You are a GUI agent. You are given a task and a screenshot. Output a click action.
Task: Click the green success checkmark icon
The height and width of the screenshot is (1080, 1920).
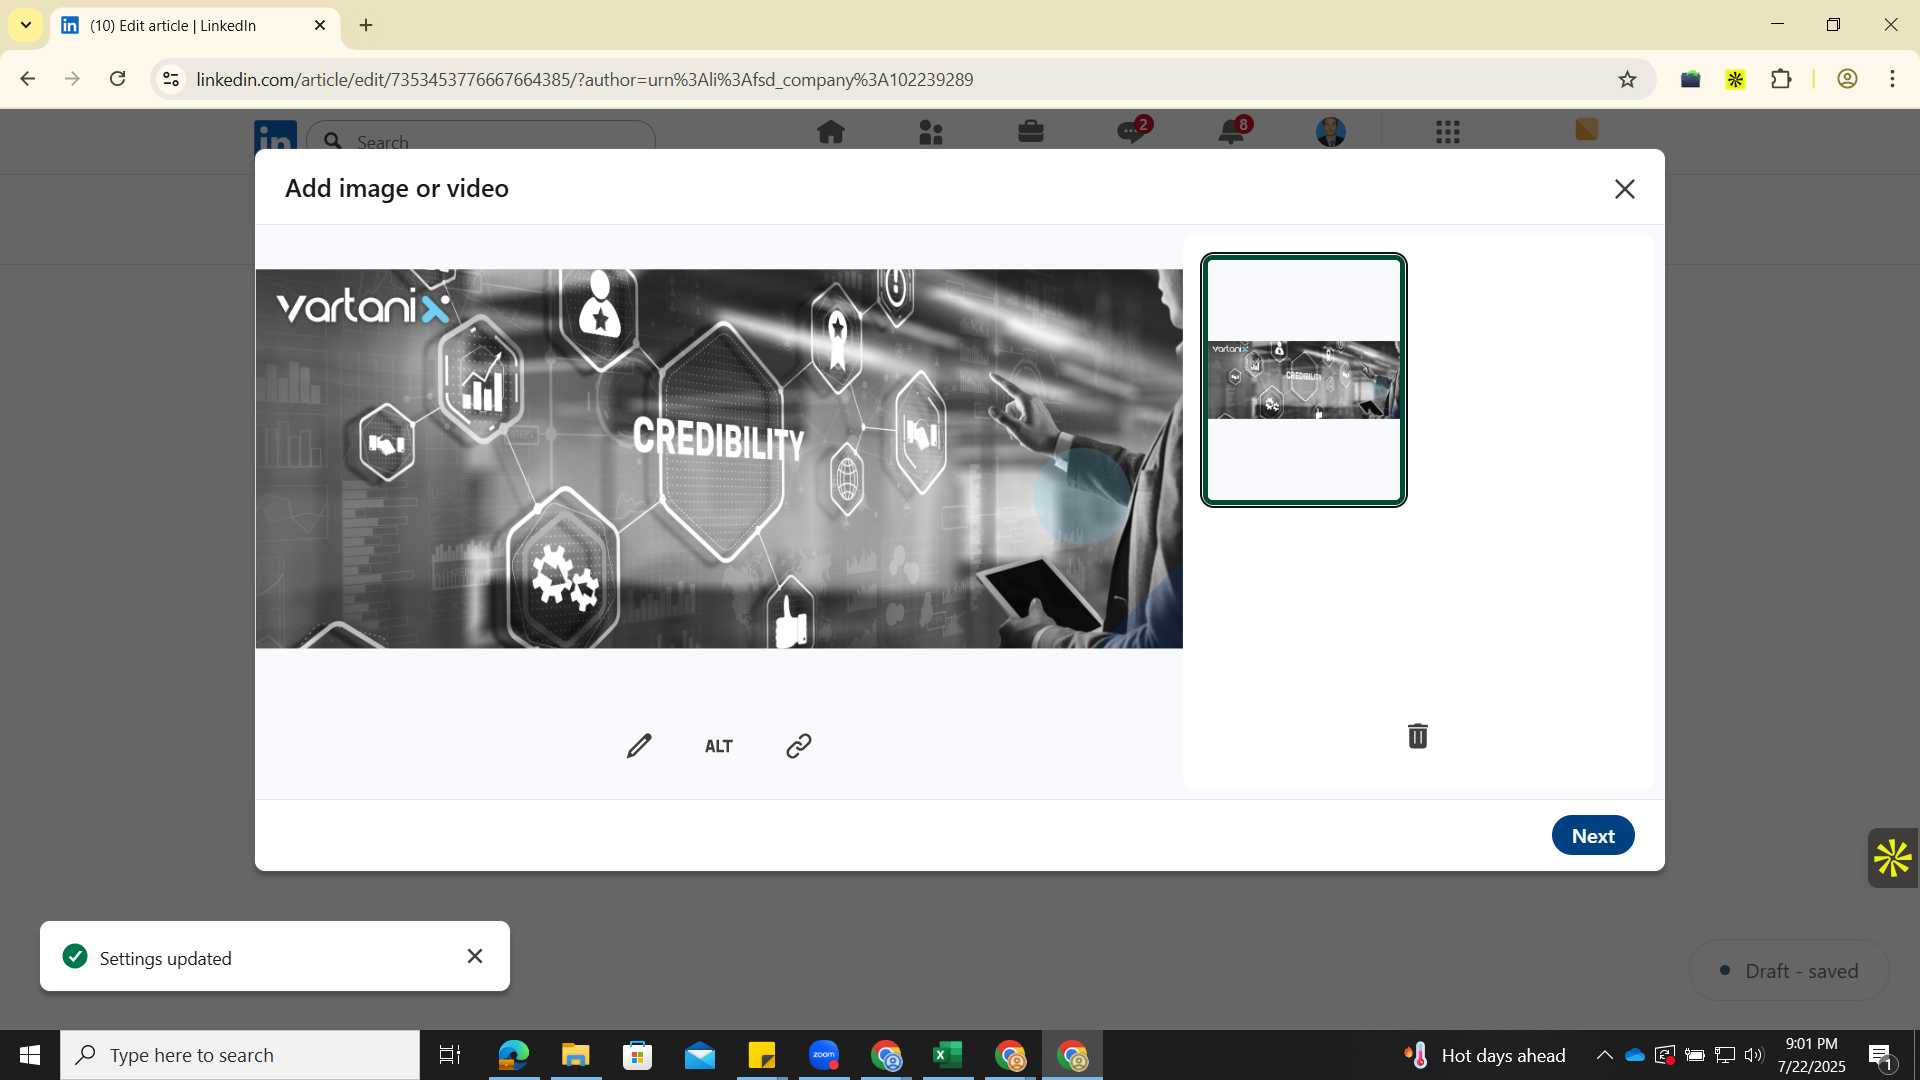coord(75,957)
